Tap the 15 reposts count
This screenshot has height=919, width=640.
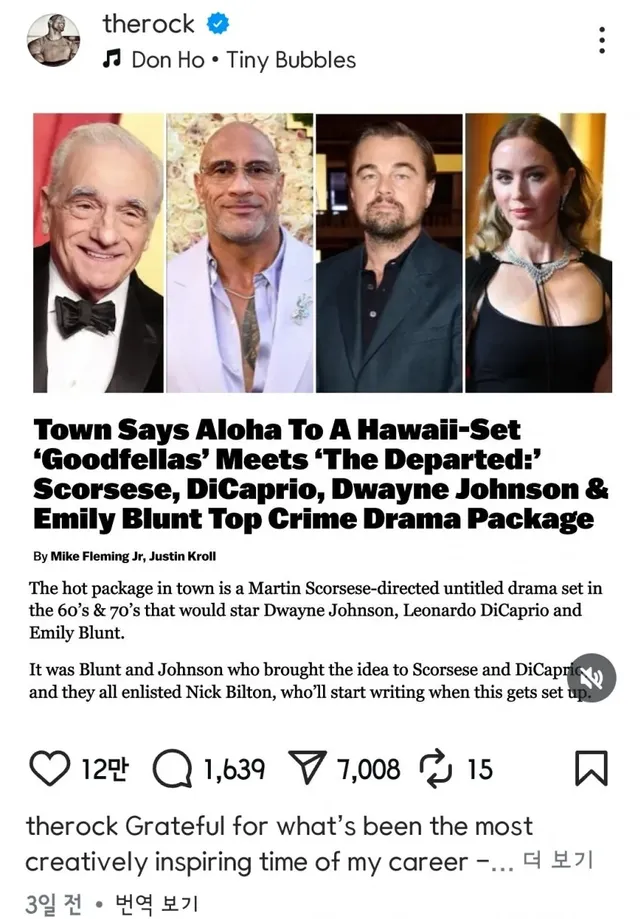tap(480, 770)
